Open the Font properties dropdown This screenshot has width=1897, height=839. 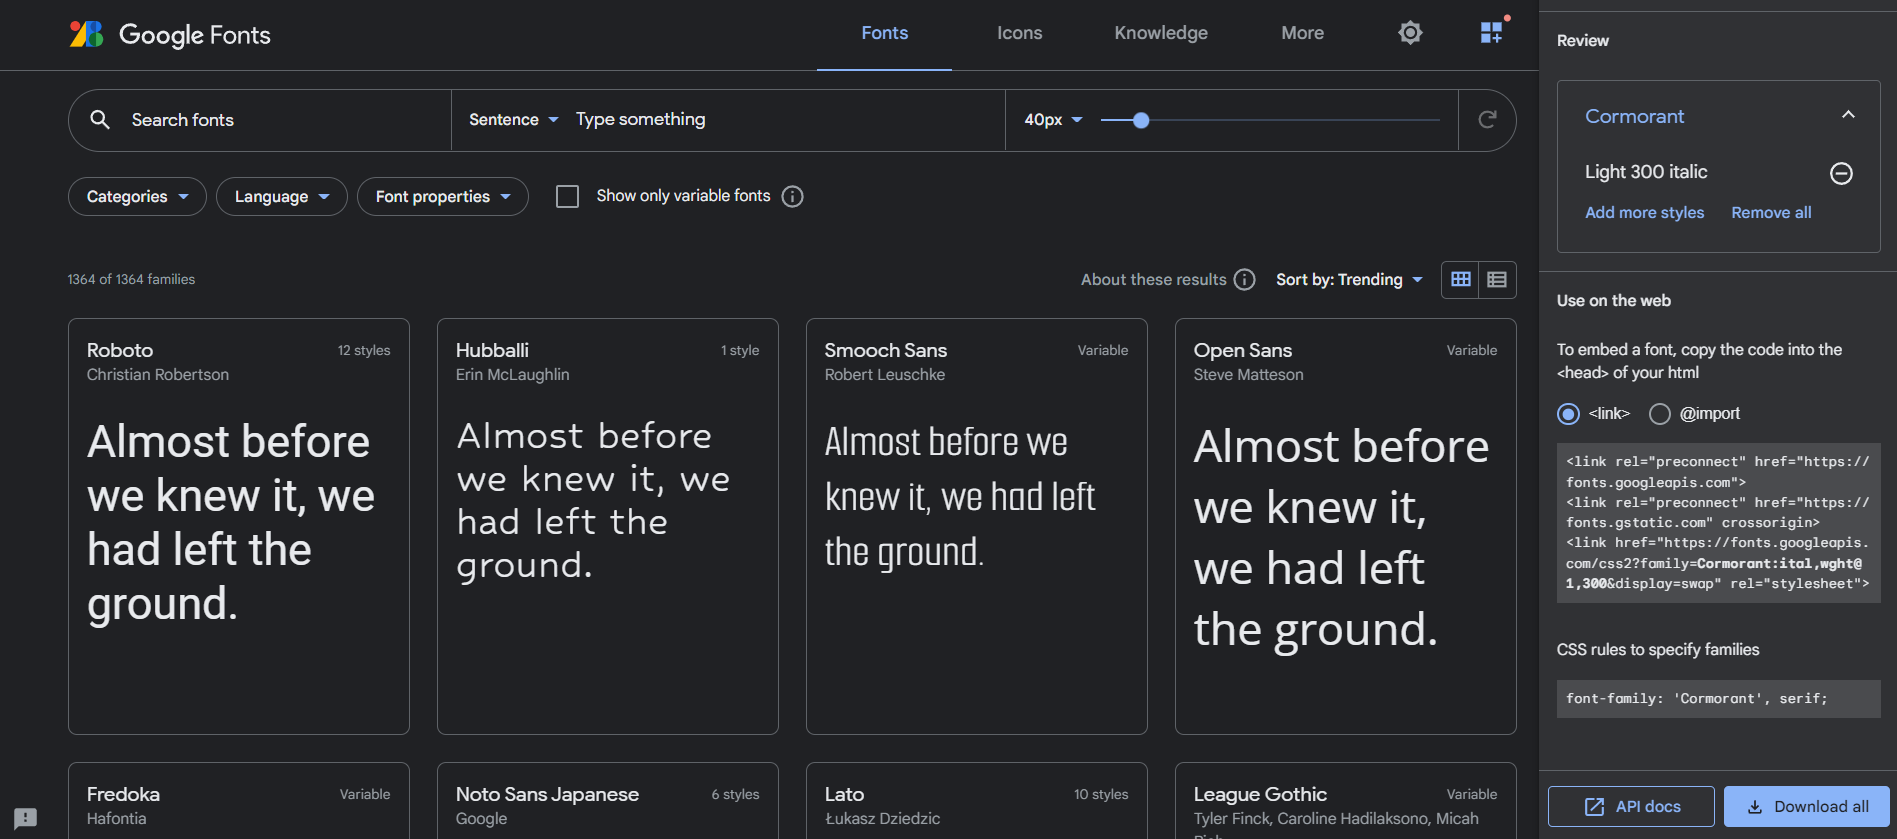click(x=443, y=197)
